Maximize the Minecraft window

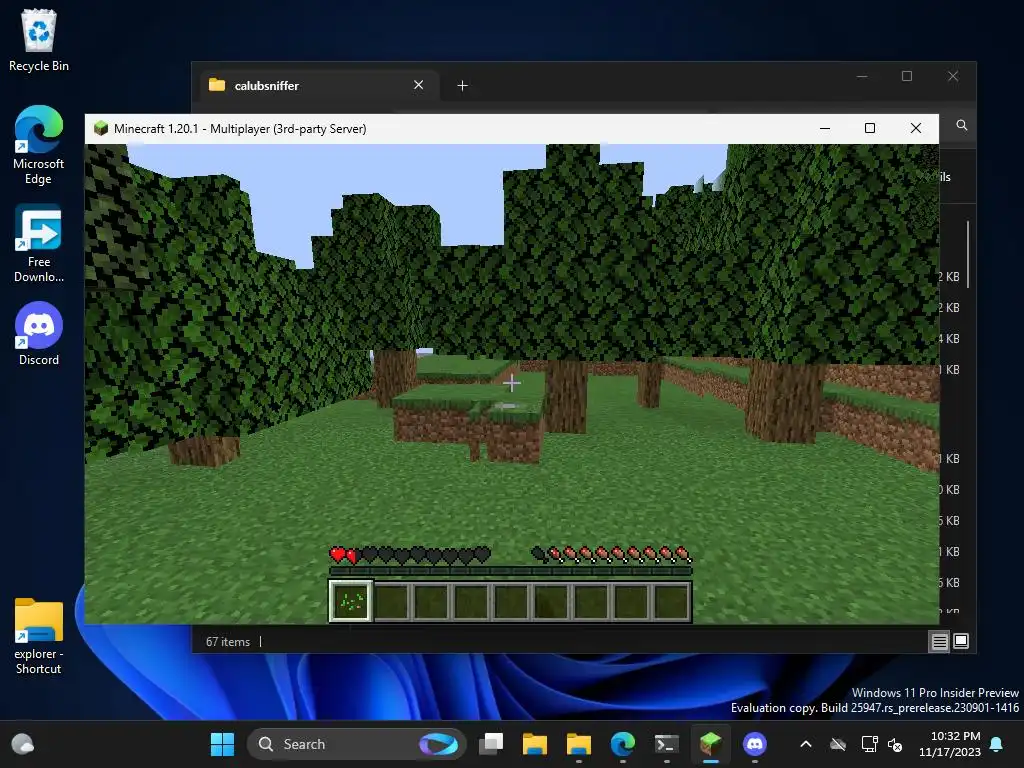point(870,129)
